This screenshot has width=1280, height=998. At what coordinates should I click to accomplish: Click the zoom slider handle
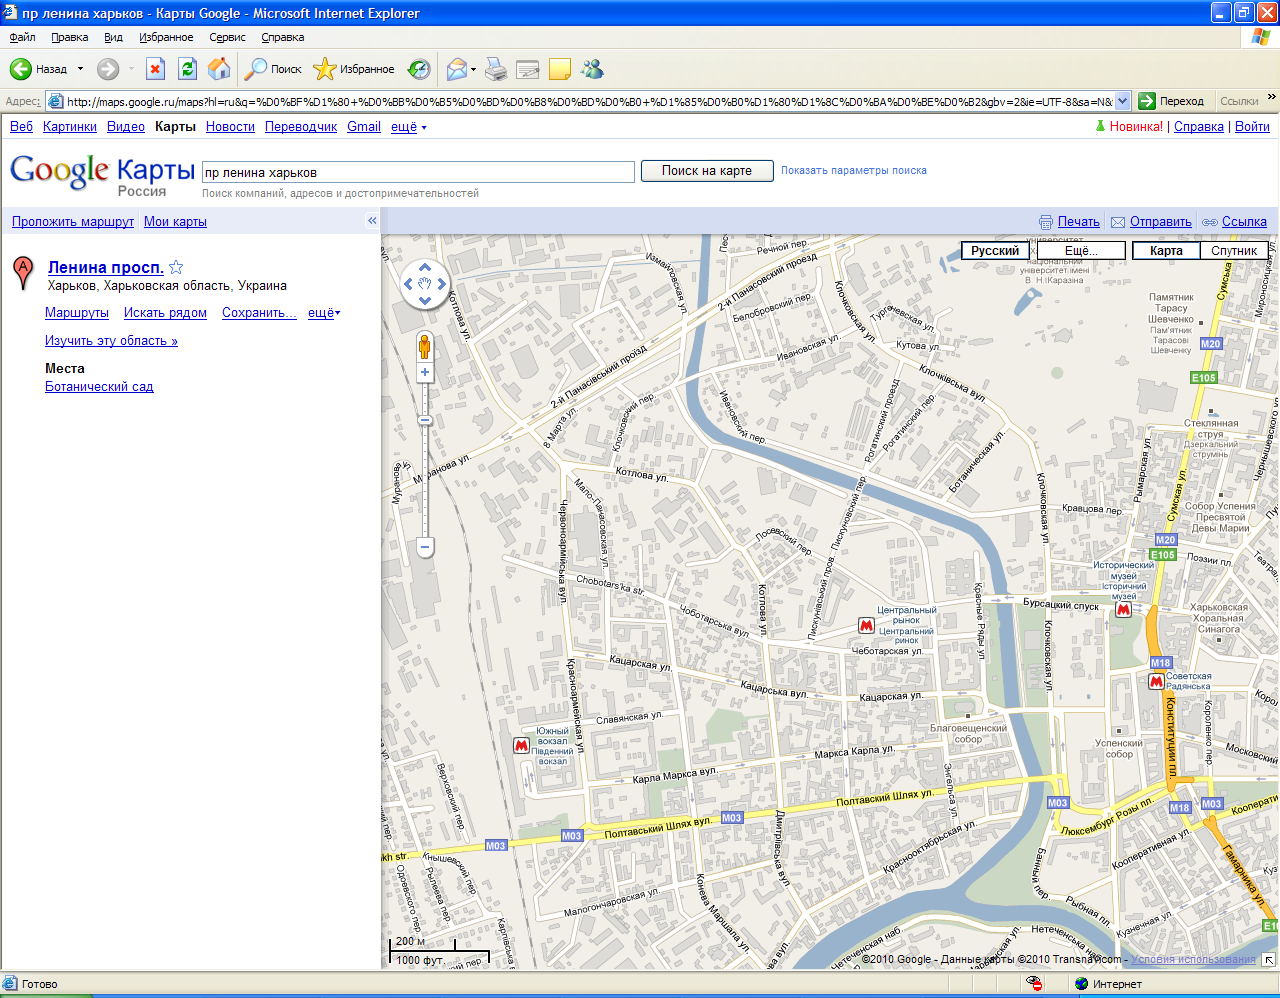click(425, 421)
